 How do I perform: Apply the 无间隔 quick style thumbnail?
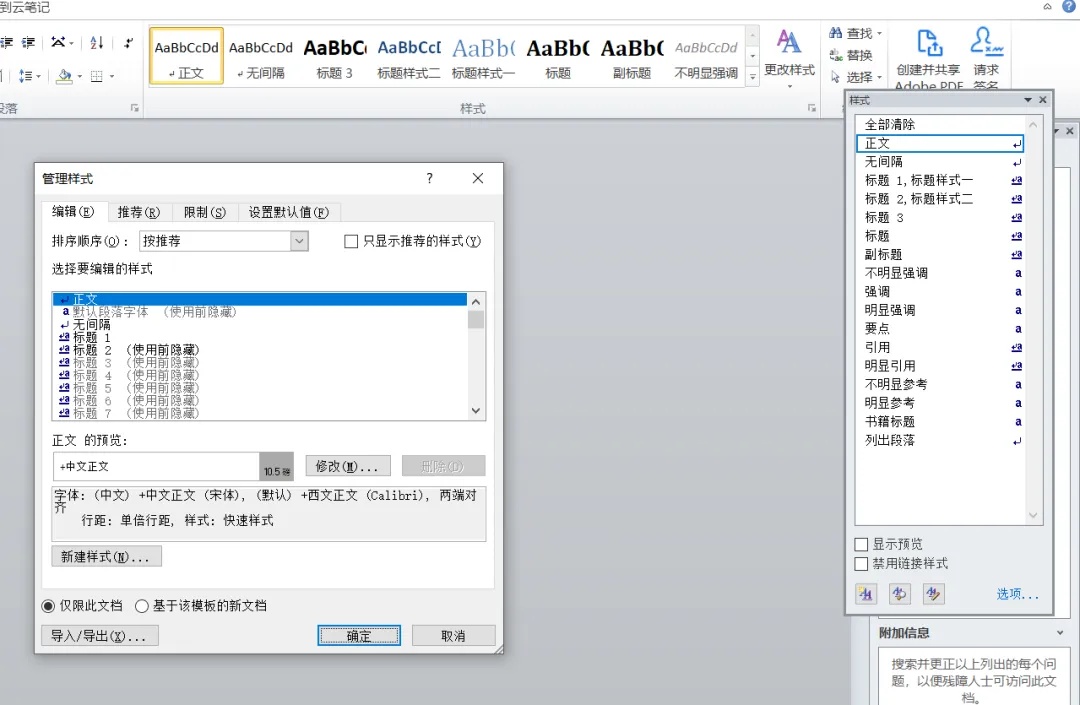pos(260,57)
